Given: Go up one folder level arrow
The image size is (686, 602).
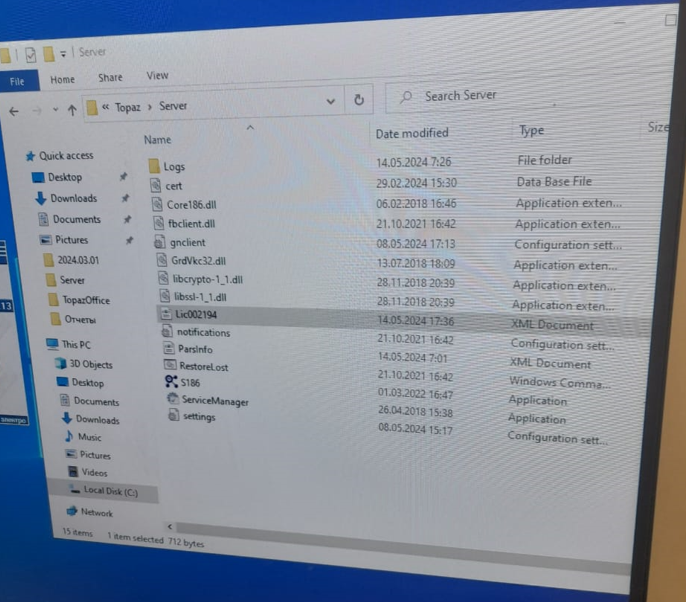Looking at the screenshot, I should [x=72, y=110].
